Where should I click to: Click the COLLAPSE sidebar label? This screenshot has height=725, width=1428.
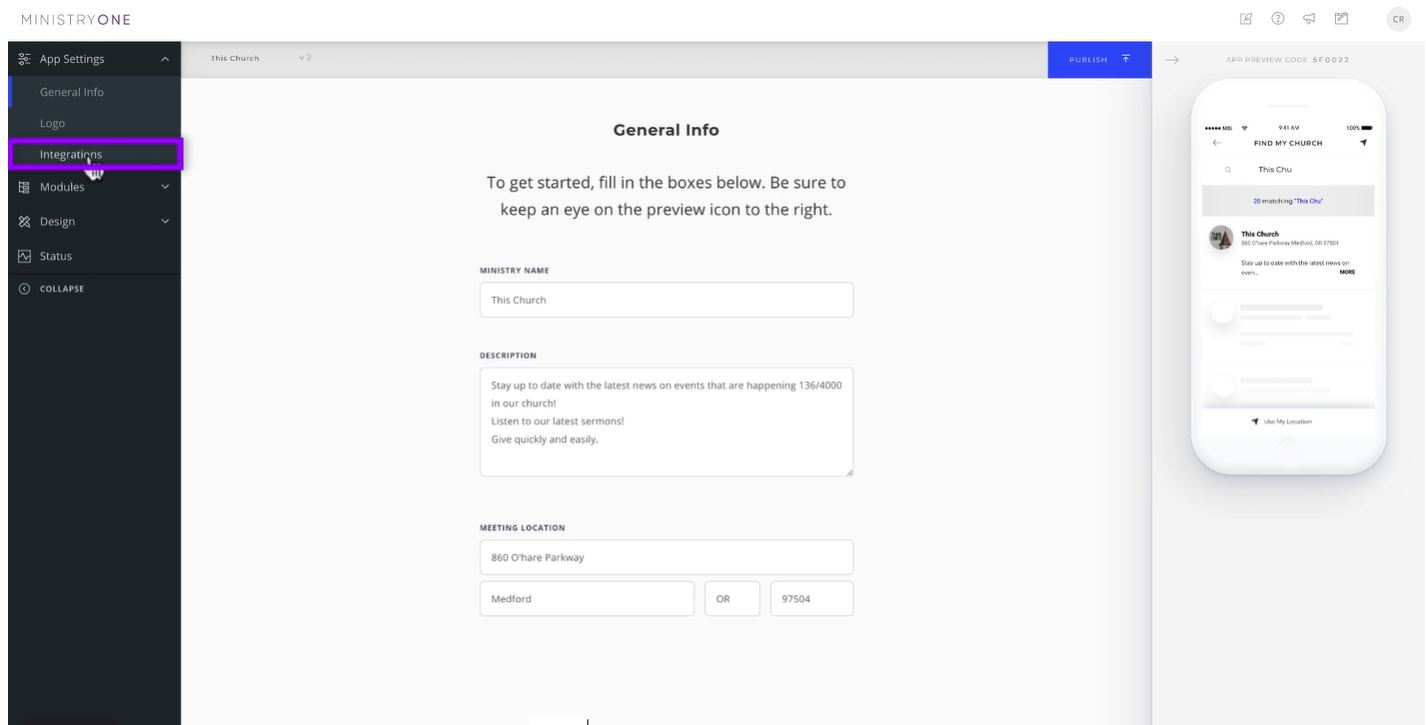[x=62, y=289]
